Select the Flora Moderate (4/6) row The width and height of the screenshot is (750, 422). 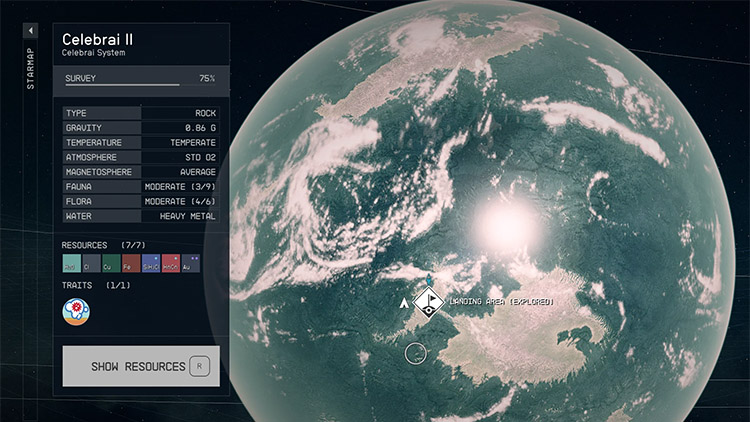tap(141, 201)
